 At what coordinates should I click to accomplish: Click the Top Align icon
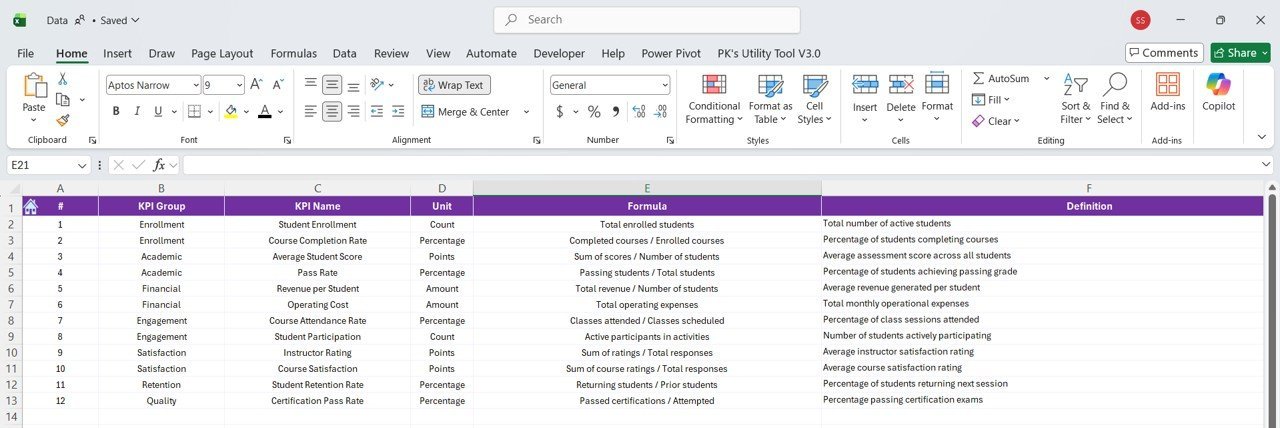pos(311,85)
